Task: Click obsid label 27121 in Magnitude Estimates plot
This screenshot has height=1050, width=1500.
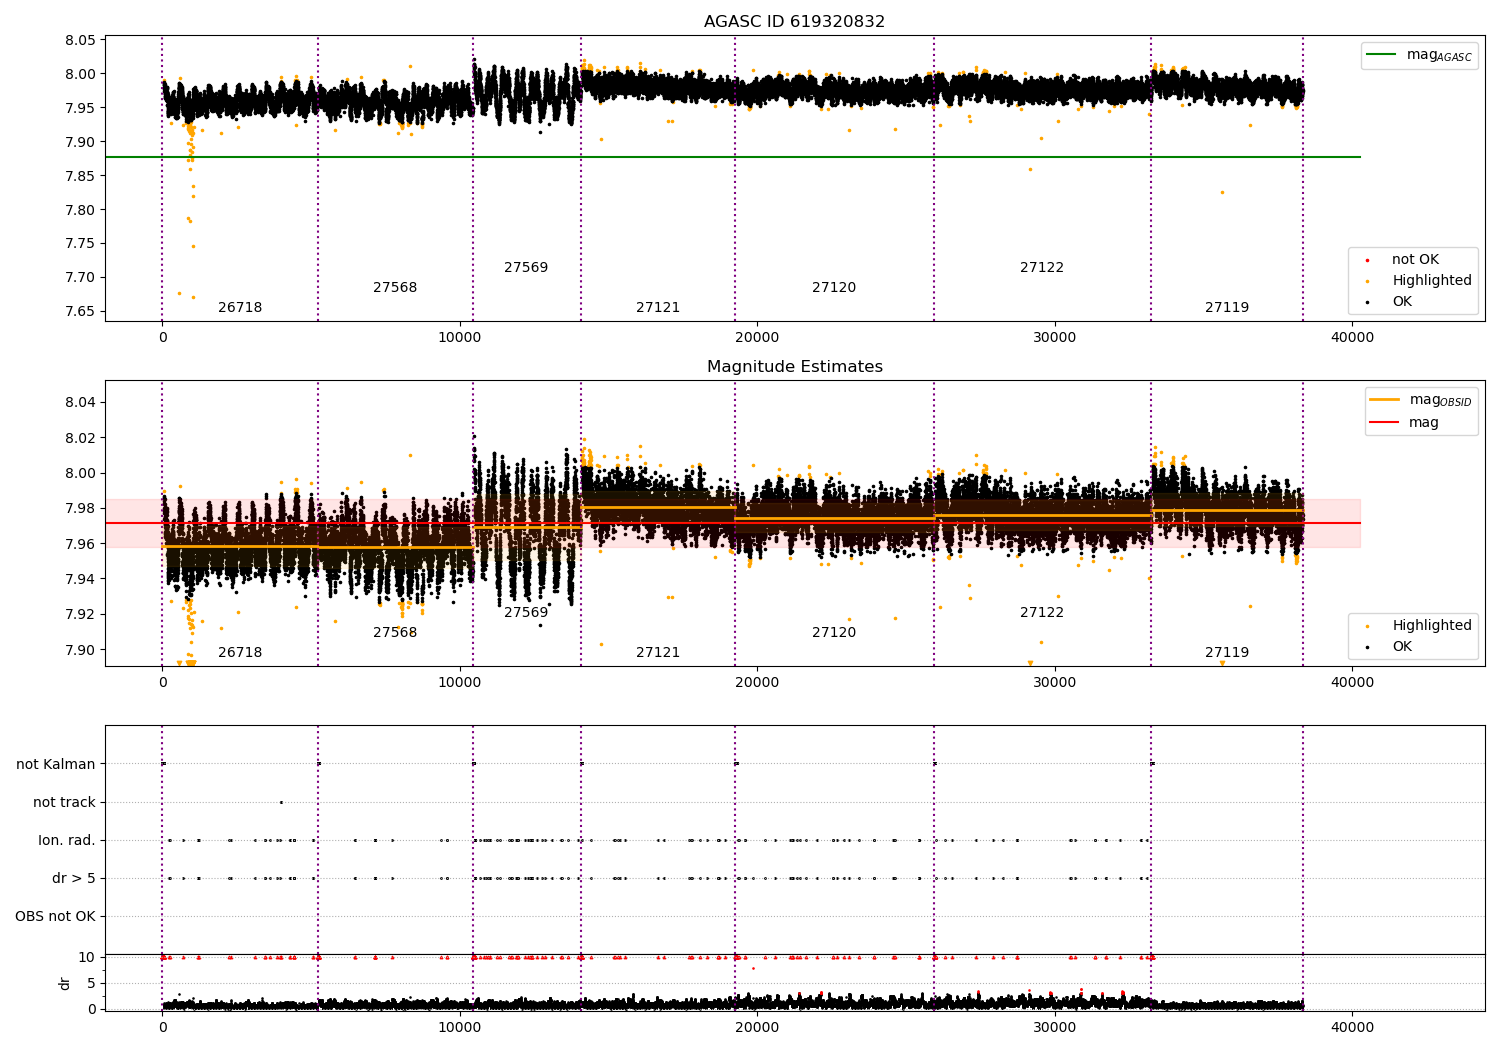Action: [x=658, y=653]
